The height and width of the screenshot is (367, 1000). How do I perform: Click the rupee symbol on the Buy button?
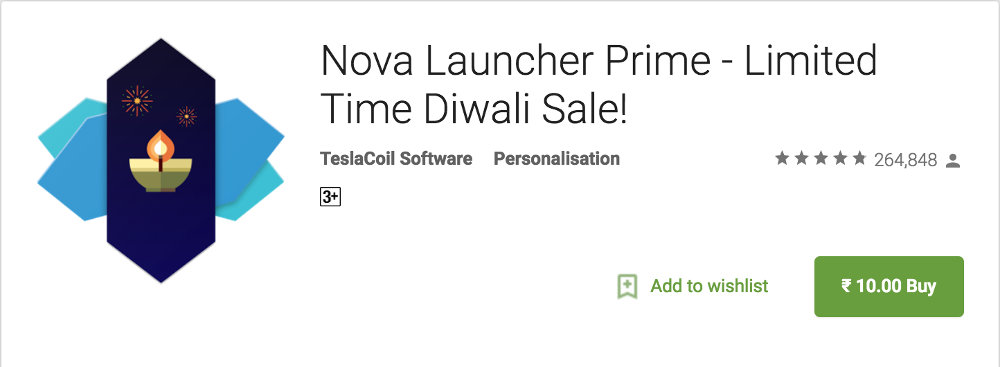(846, 285)
